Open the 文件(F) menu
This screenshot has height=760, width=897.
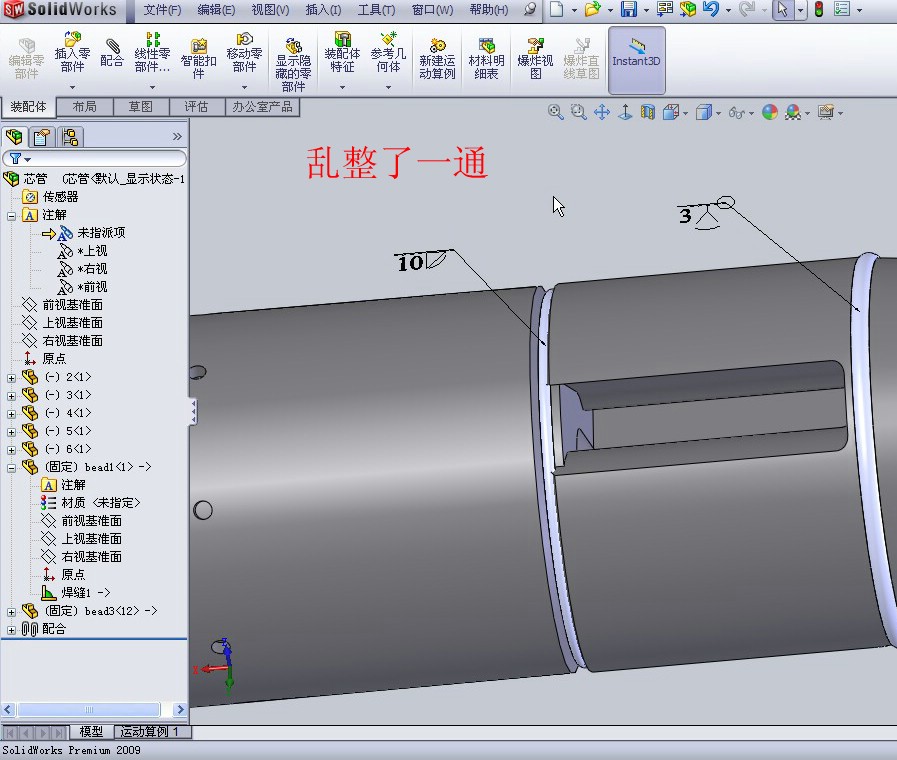[162, 10]
